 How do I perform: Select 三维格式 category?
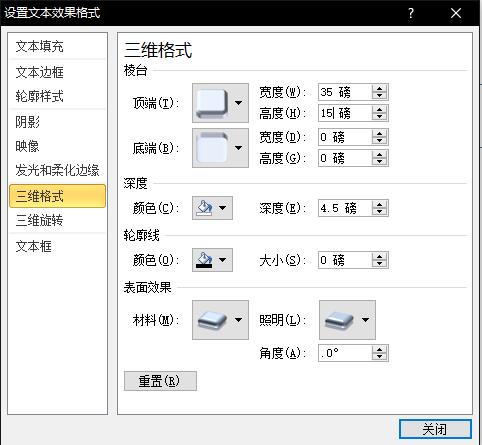point(57,196)
